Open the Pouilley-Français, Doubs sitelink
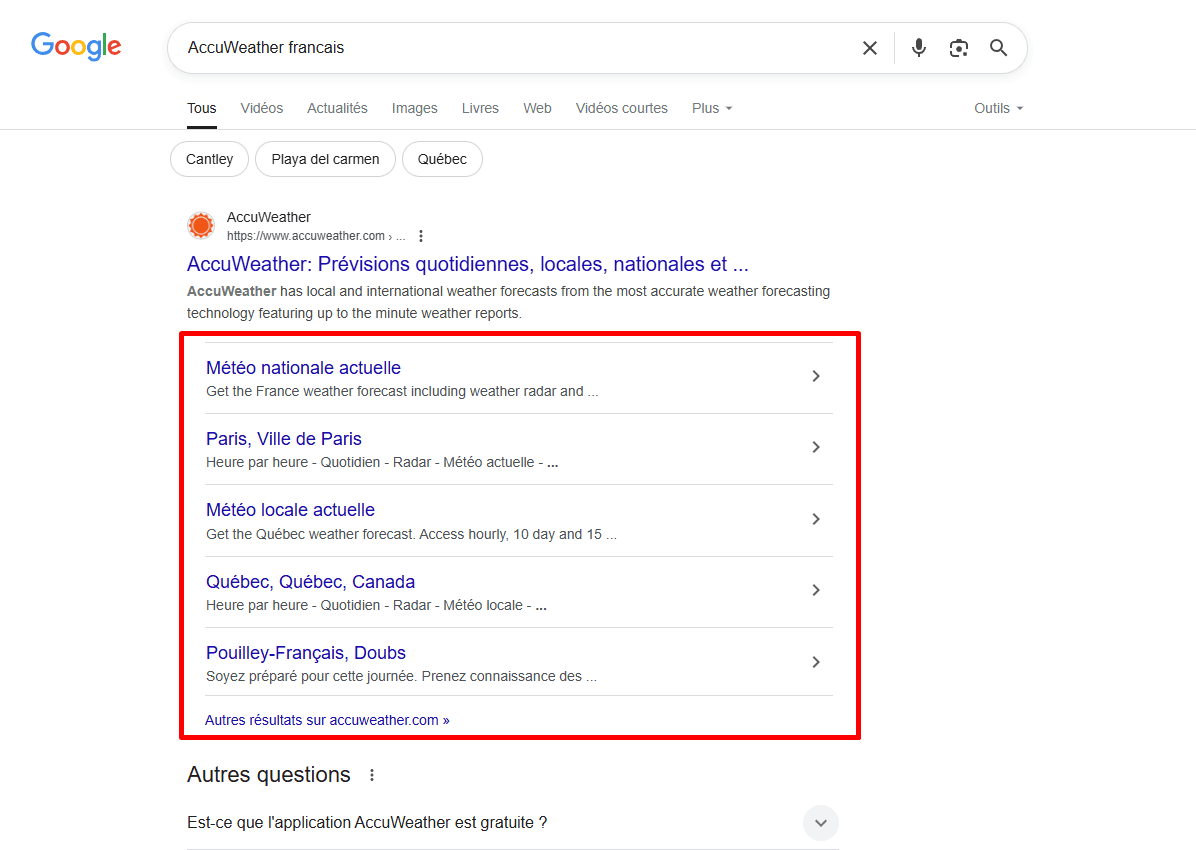Image resolution: width=1196 pixels, height=850 pixels. [x=305, y=653]
